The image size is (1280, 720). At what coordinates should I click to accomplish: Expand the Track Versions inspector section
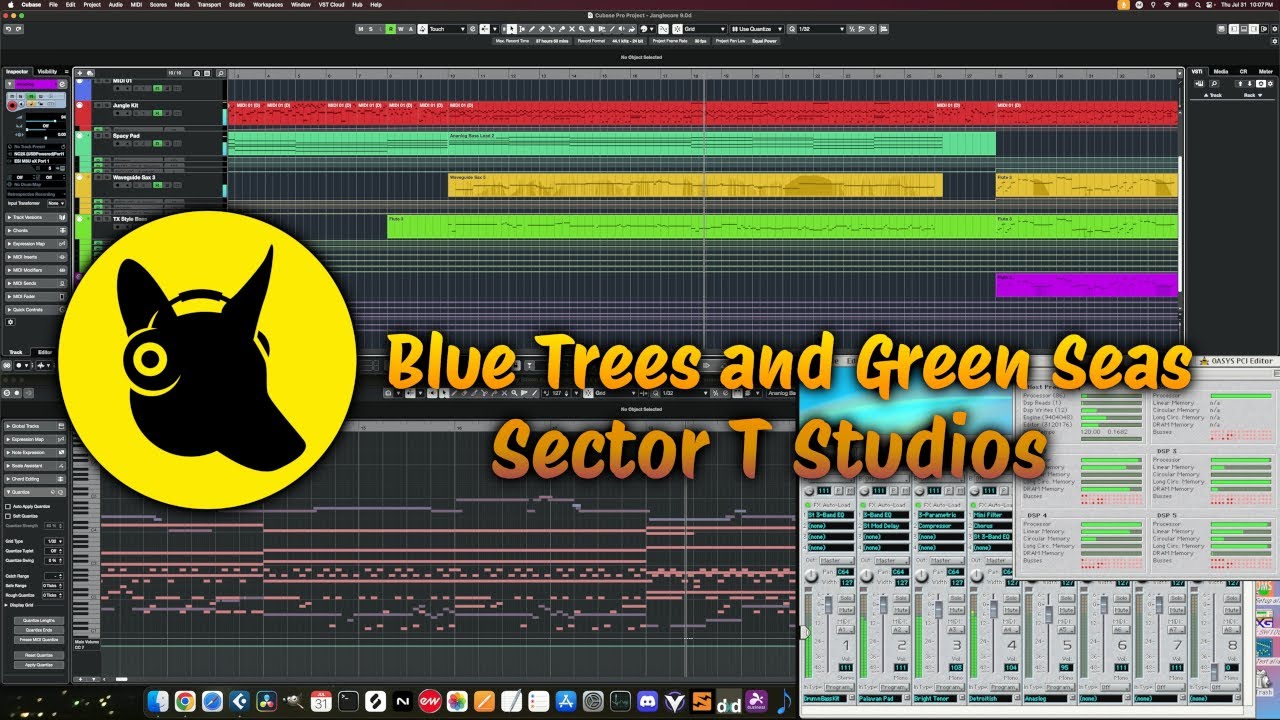point(37,217)
